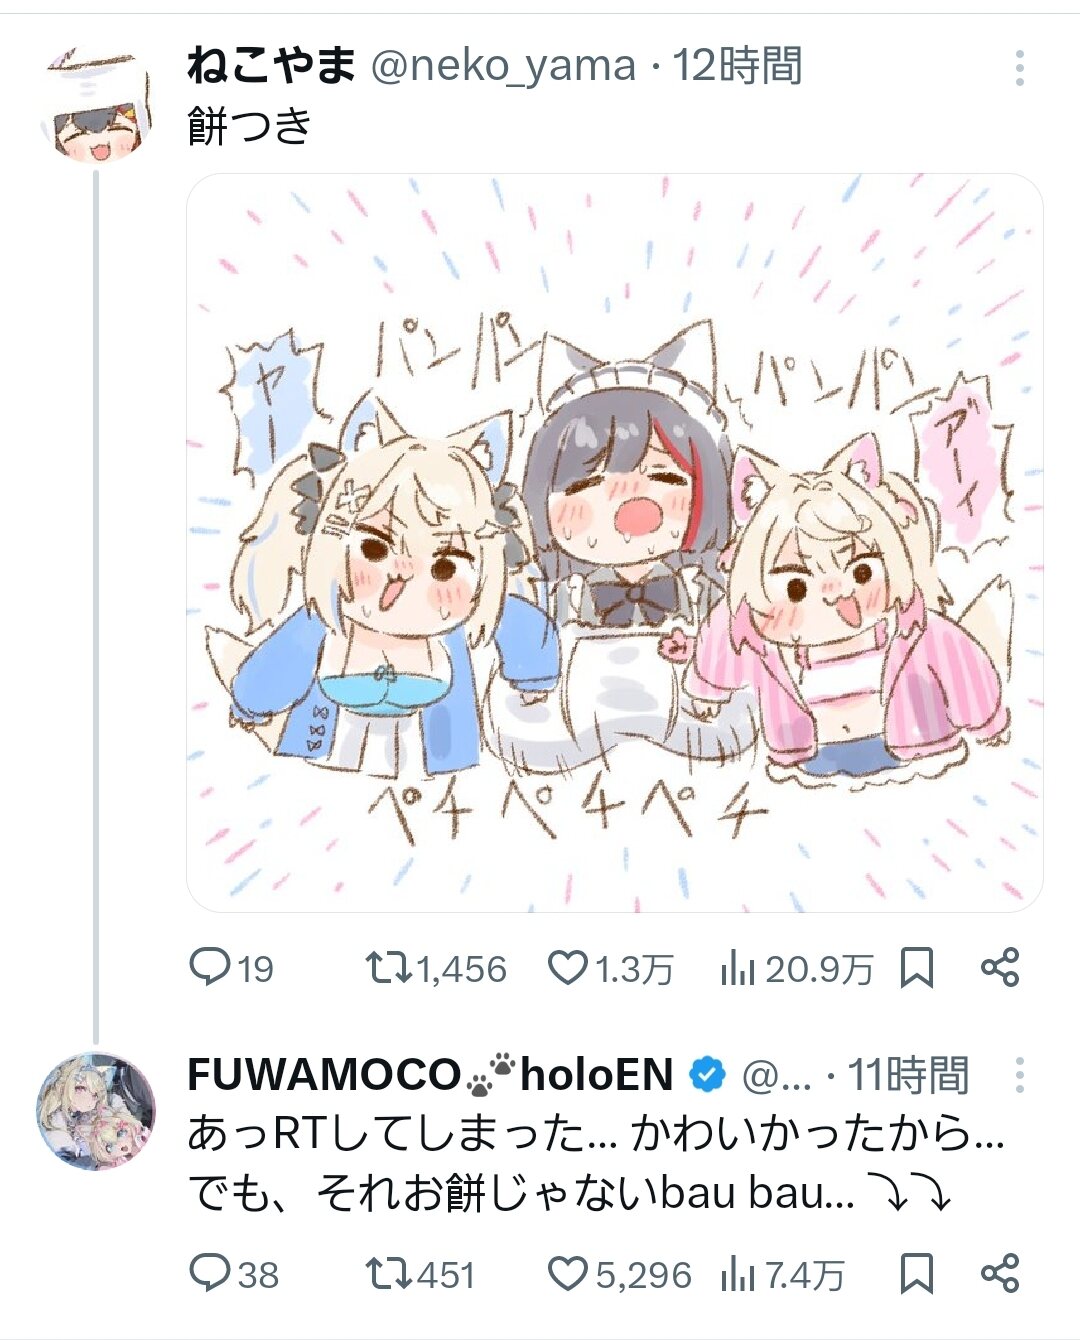Reply to FUWAMOCO's post with 38 replies

click(x=234, y=1274)
